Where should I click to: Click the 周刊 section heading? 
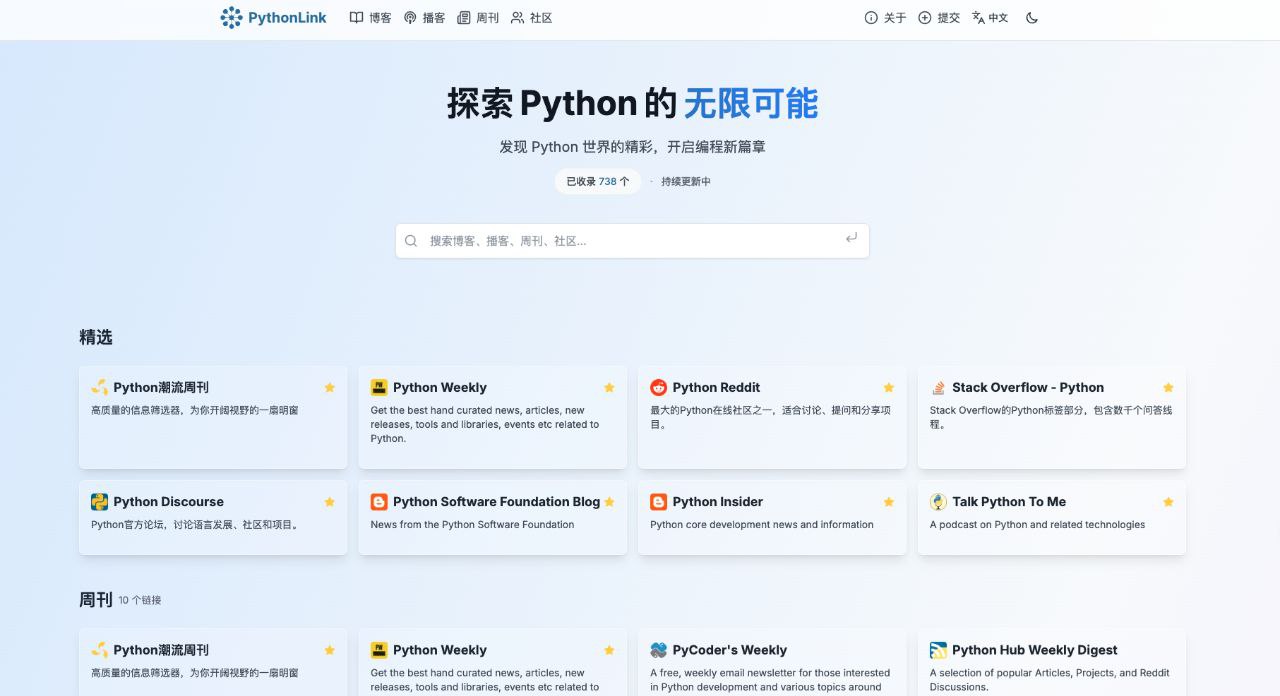96,600
